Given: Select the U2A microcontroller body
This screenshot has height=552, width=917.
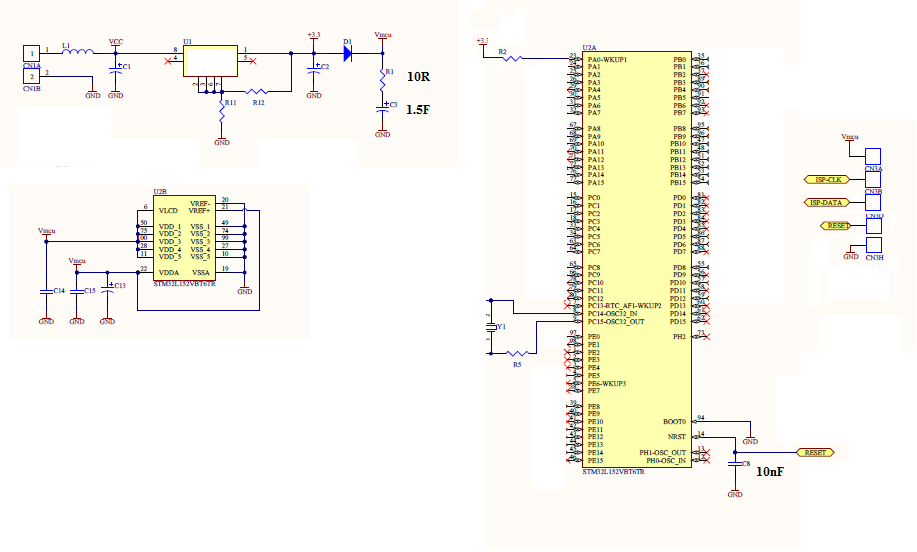Looking at the screenshot, I should click(x=637, y=259).
